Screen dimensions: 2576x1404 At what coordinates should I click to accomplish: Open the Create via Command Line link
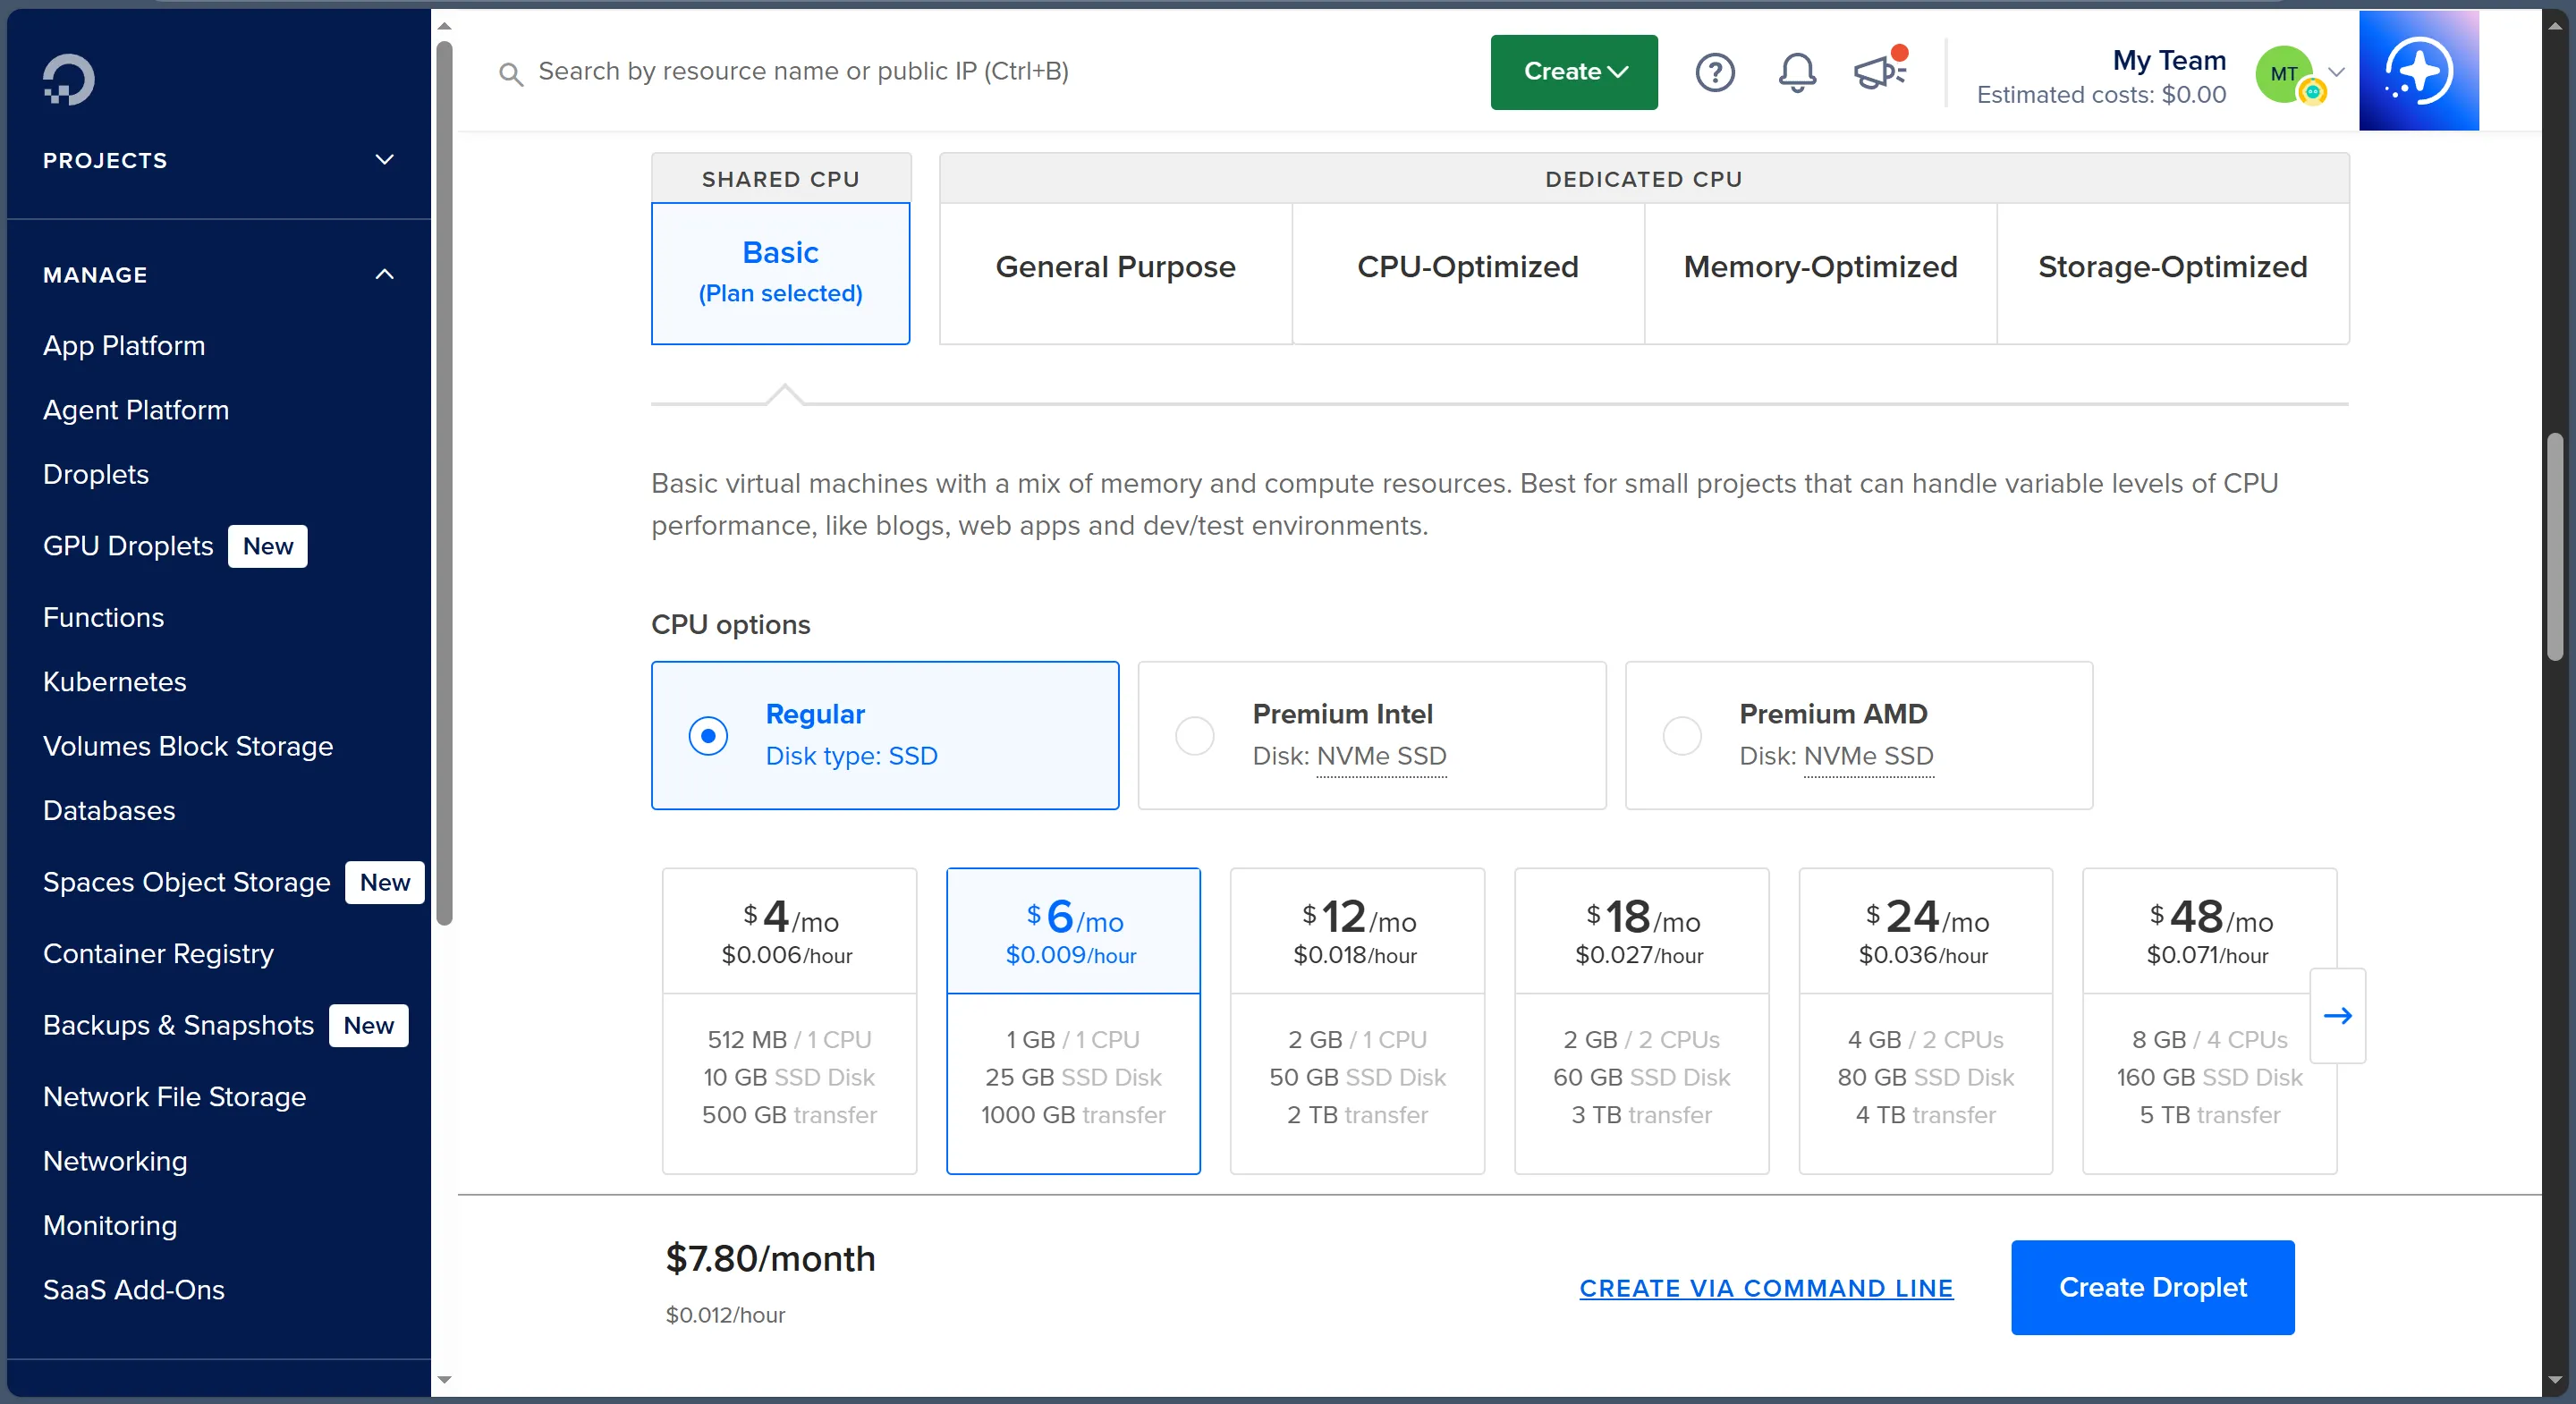click(x=1766, y=1288)
